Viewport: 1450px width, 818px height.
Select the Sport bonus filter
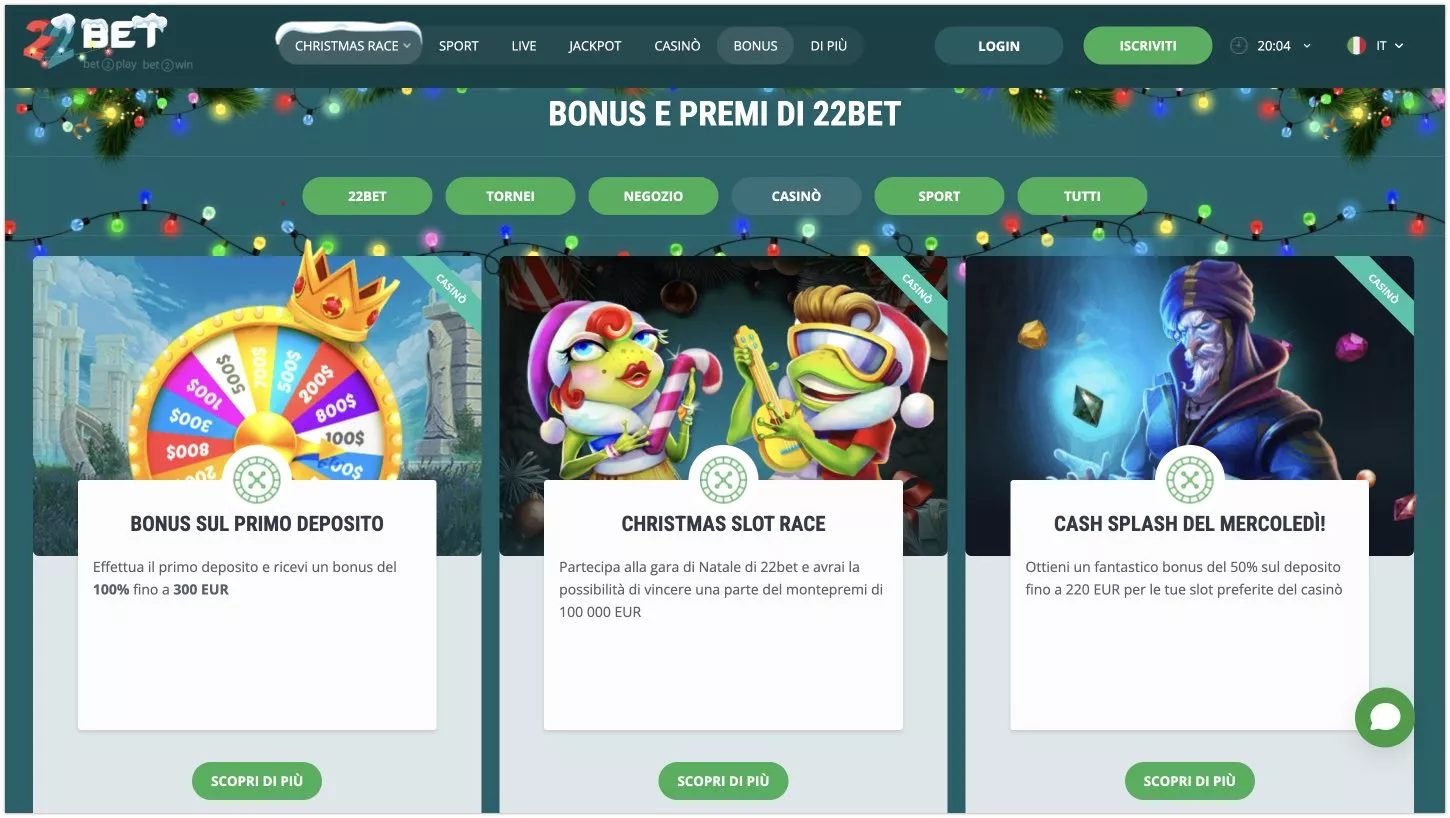point(939,196)
